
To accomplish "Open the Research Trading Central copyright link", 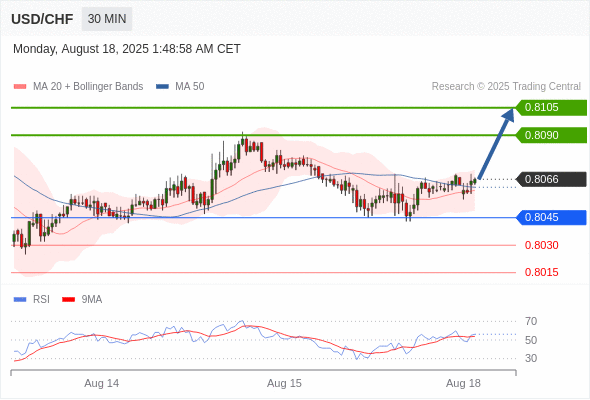I will pos(506,87).
